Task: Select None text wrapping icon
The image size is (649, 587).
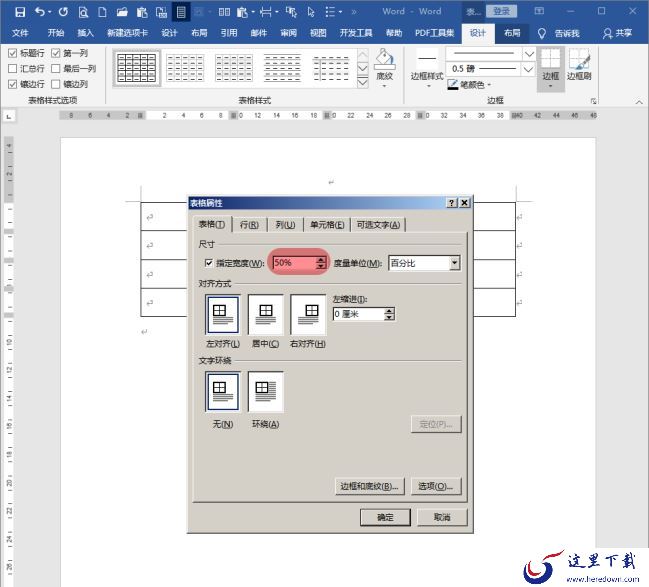Action: [x=223, y=392]
